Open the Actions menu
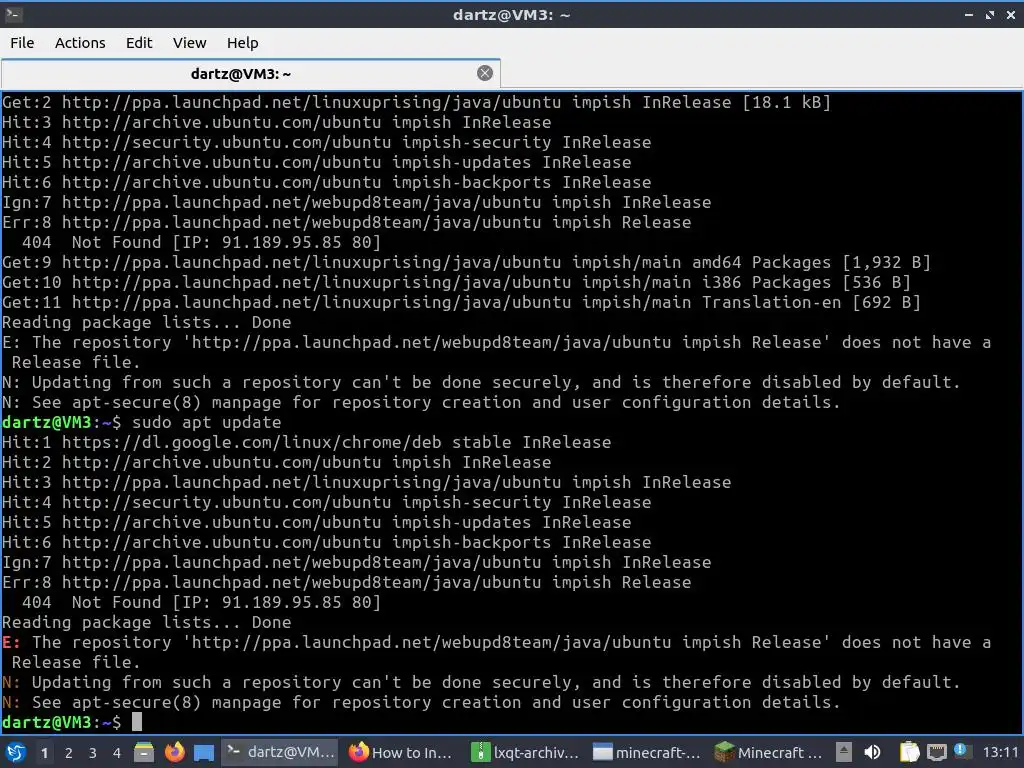Viewport: 1024px width, 768px height. 80,43
